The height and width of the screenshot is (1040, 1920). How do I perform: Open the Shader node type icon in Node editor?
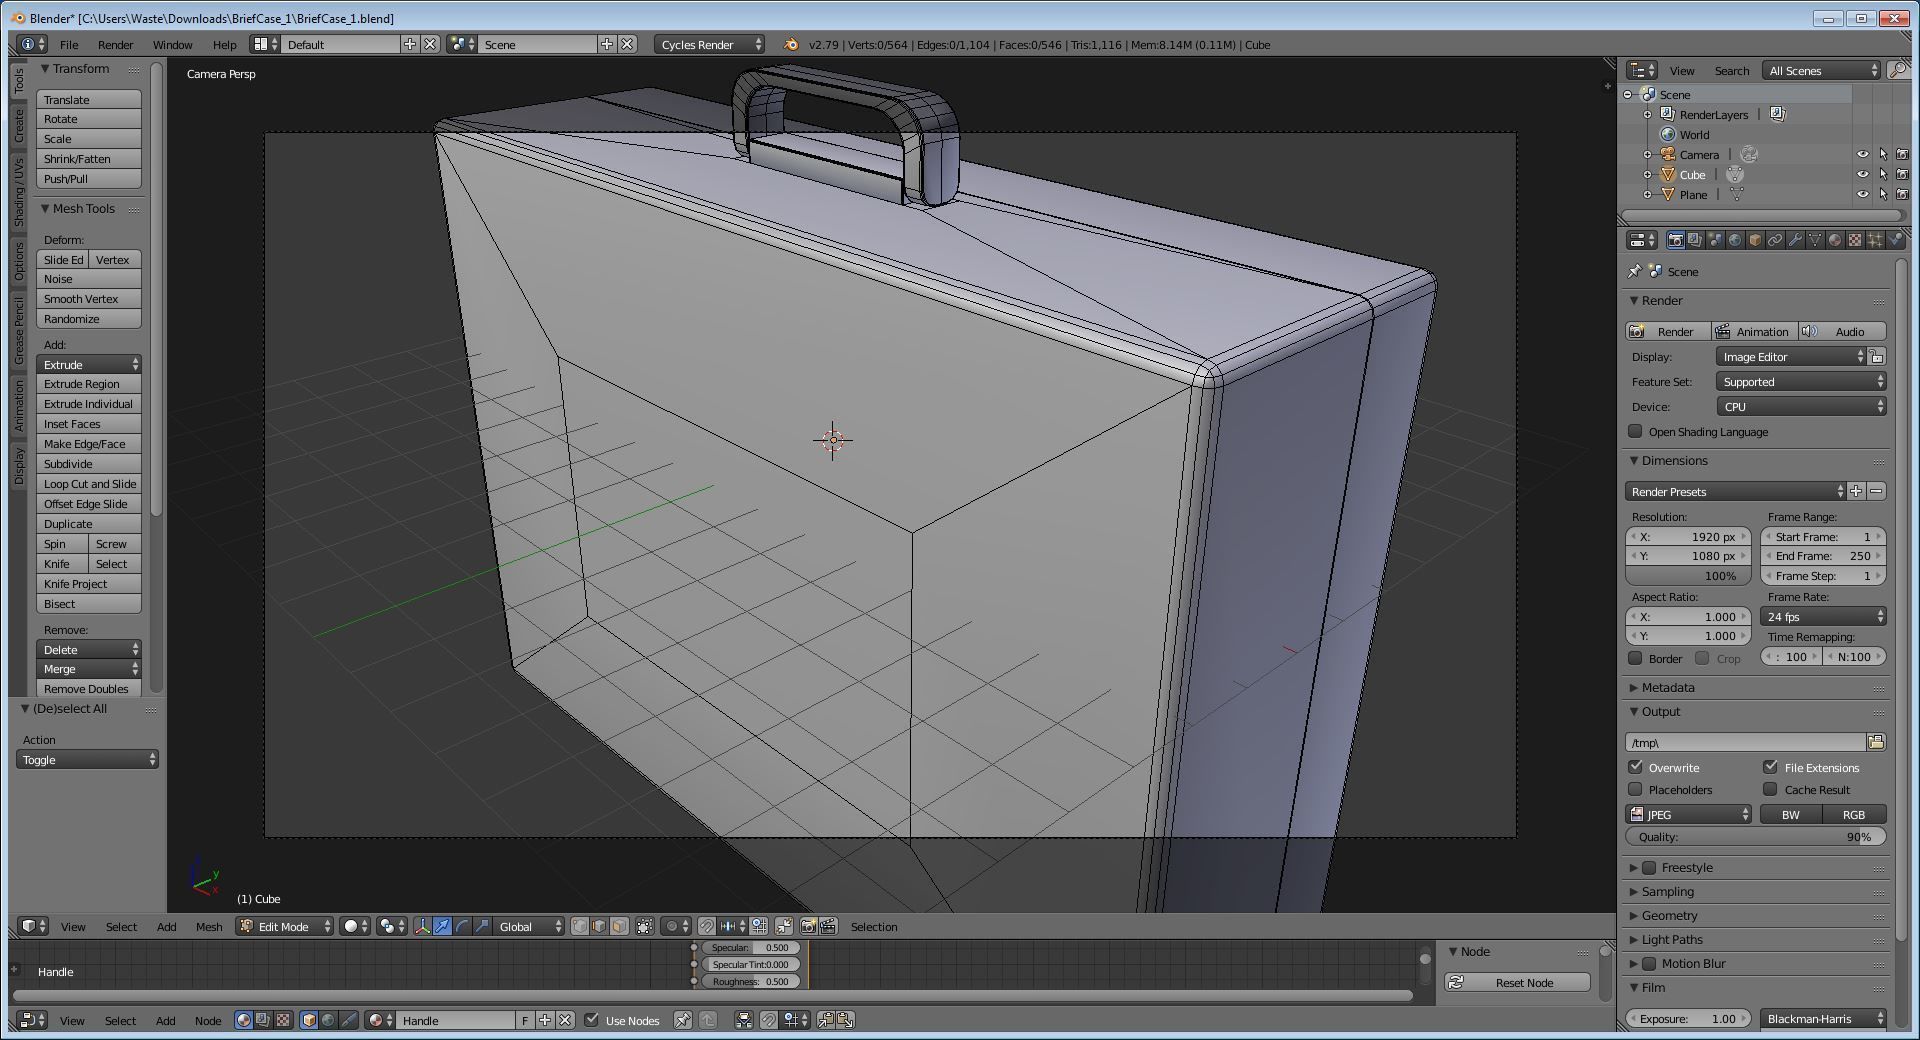coord(244,1020)
